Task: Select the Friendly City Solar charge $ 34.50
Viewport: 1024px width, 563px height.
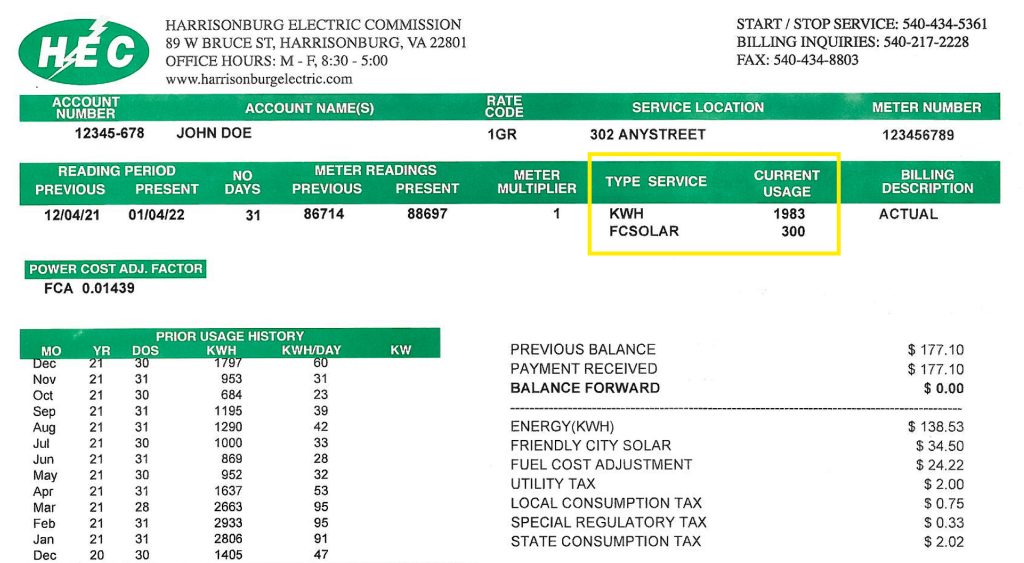Action: [939, 446]
